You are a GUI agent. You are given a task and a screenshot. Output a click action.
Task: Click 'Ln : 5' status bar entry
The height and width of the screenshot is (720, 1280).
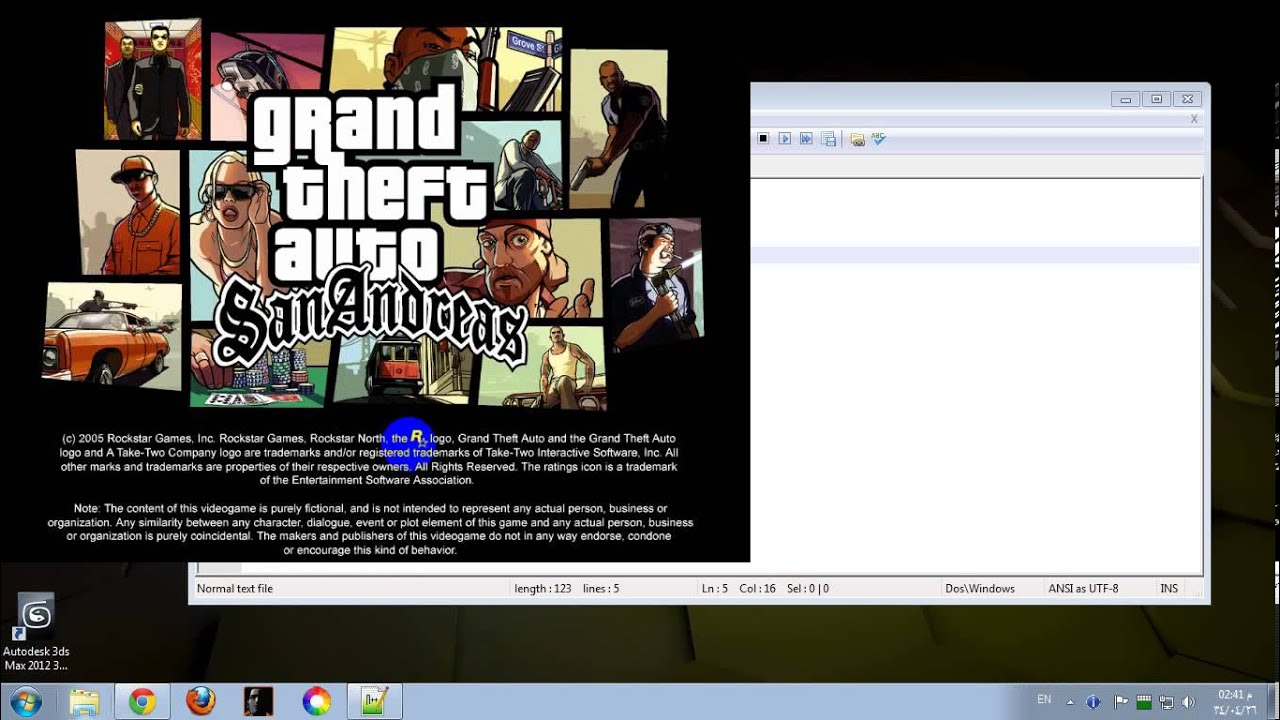coord(715,589)
